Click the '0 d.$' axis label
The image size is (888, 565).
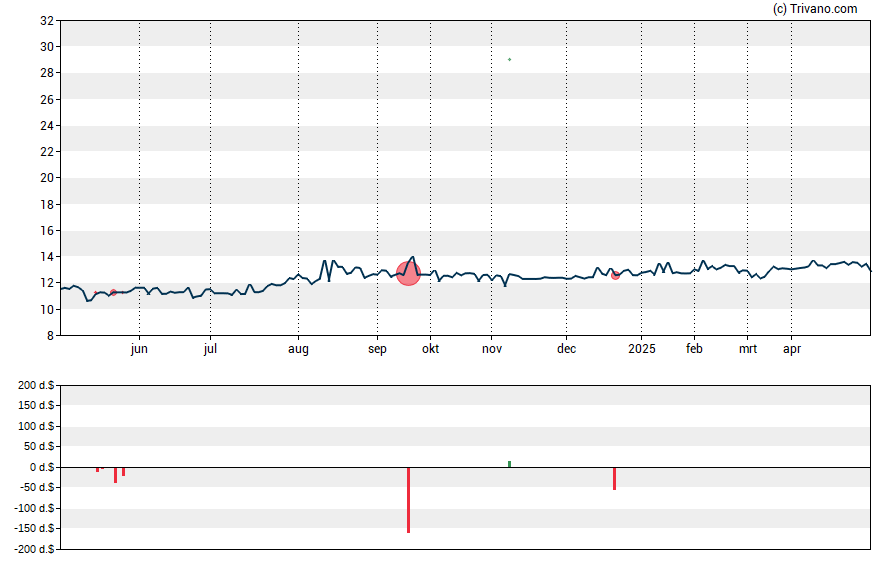42,468
